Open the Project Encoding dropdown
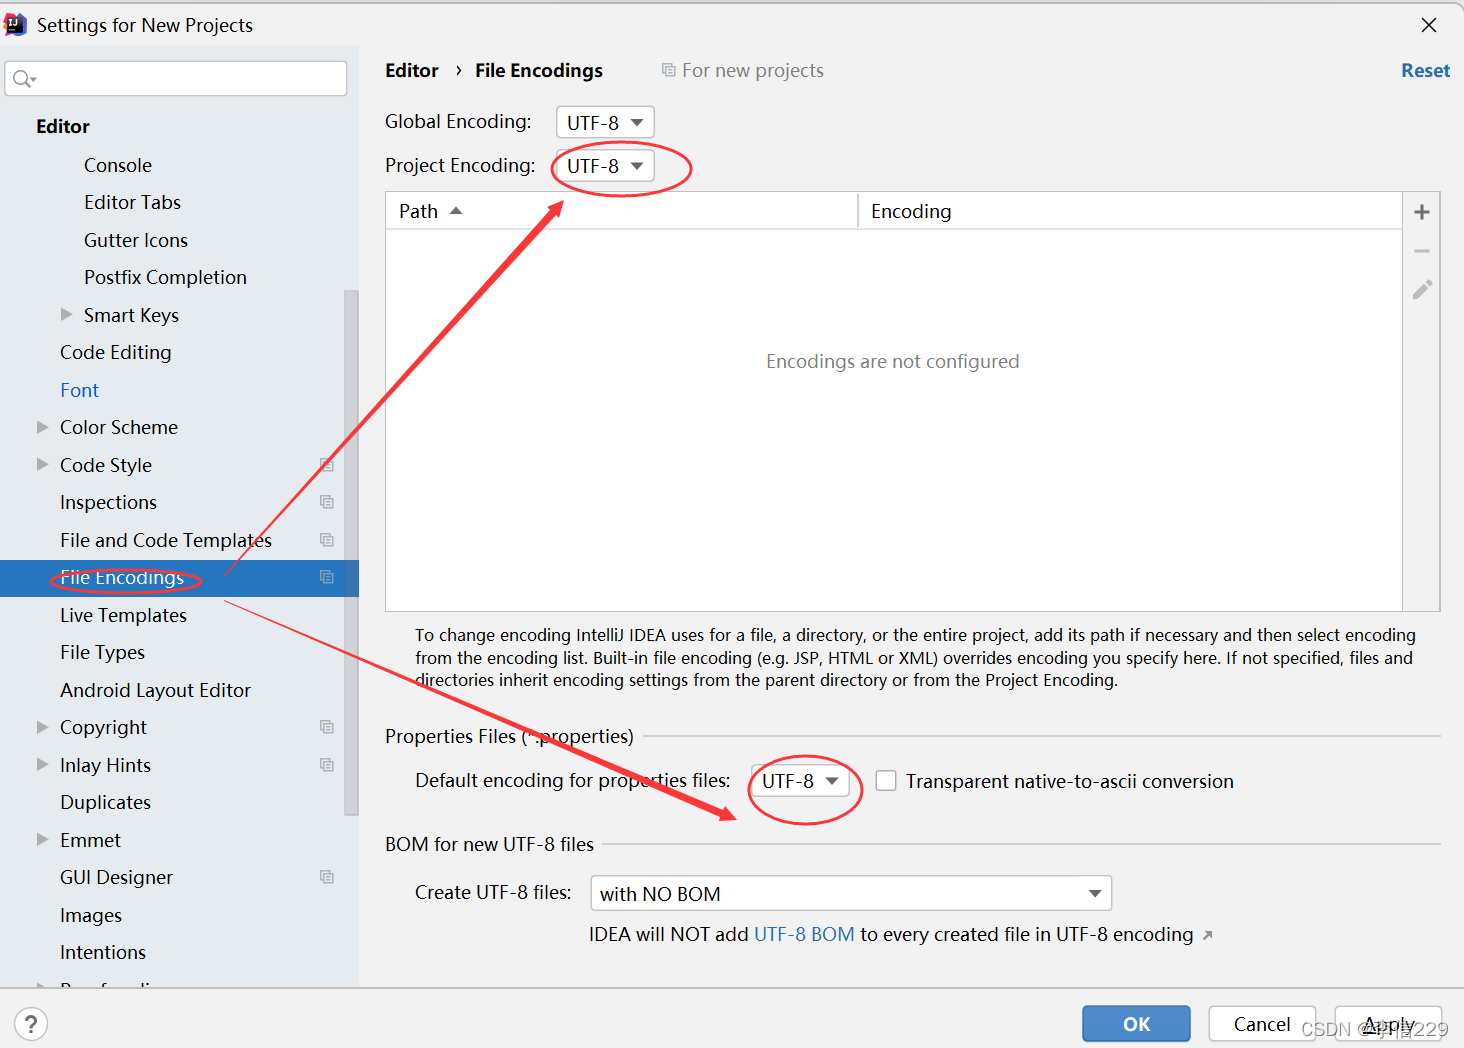Viewport: 1464px width, 1048px height. tap(605, 166)
